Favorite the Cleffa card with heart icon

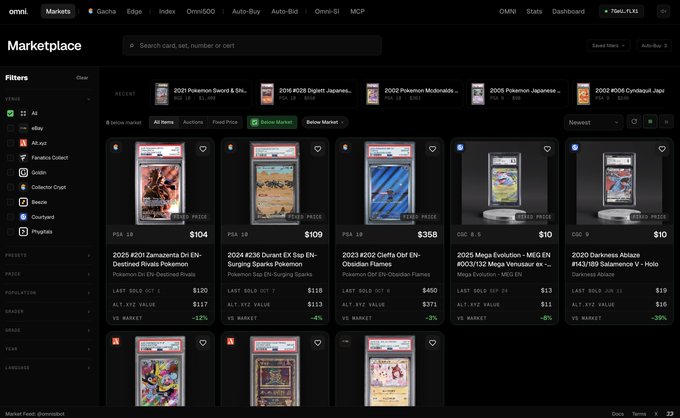[432, 149]
